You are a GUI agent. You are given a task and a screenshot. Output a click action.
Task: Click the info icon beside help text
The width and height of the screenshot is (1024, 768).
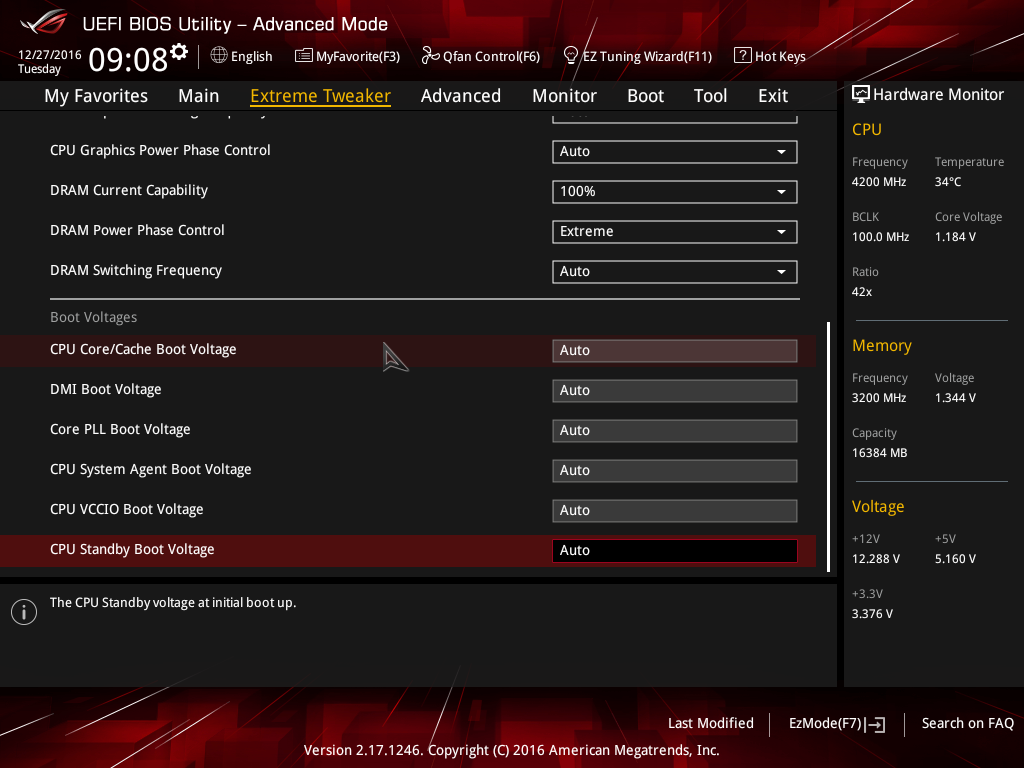[x=24, y=612]
